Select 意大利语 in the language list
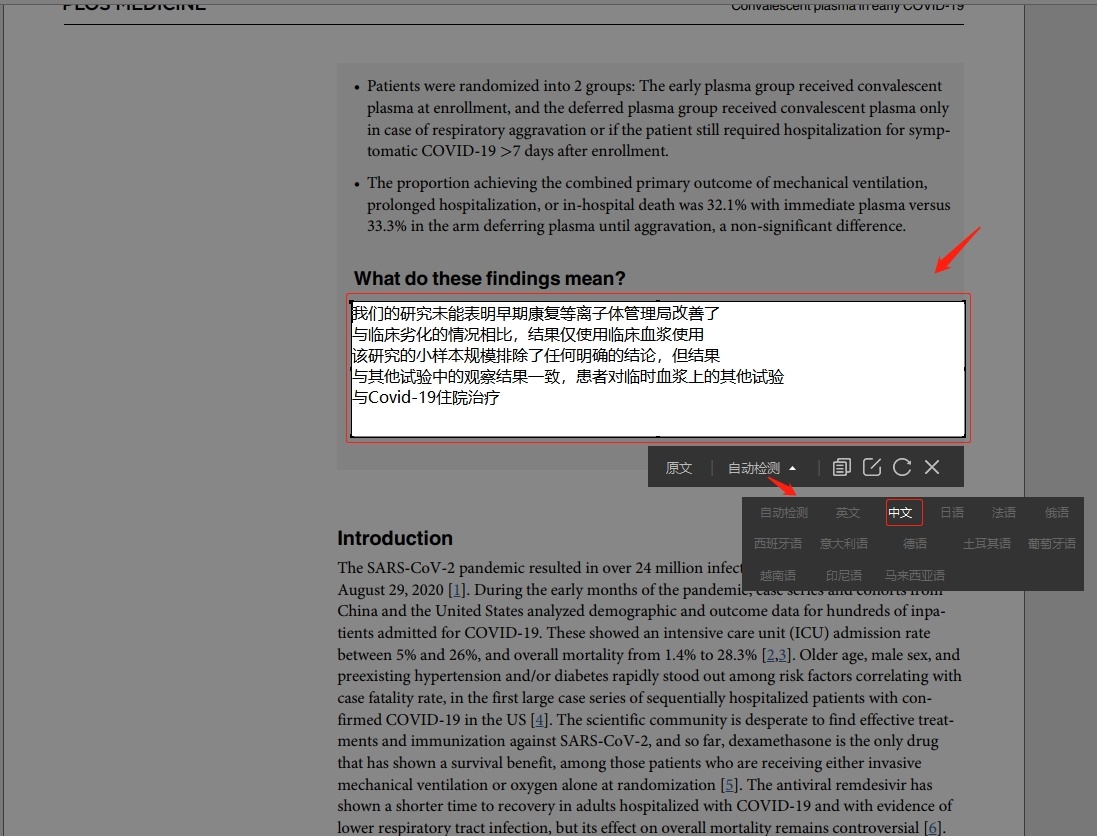Image resolution: width=1097 pixels, height=836 pixels. [844, 544]
